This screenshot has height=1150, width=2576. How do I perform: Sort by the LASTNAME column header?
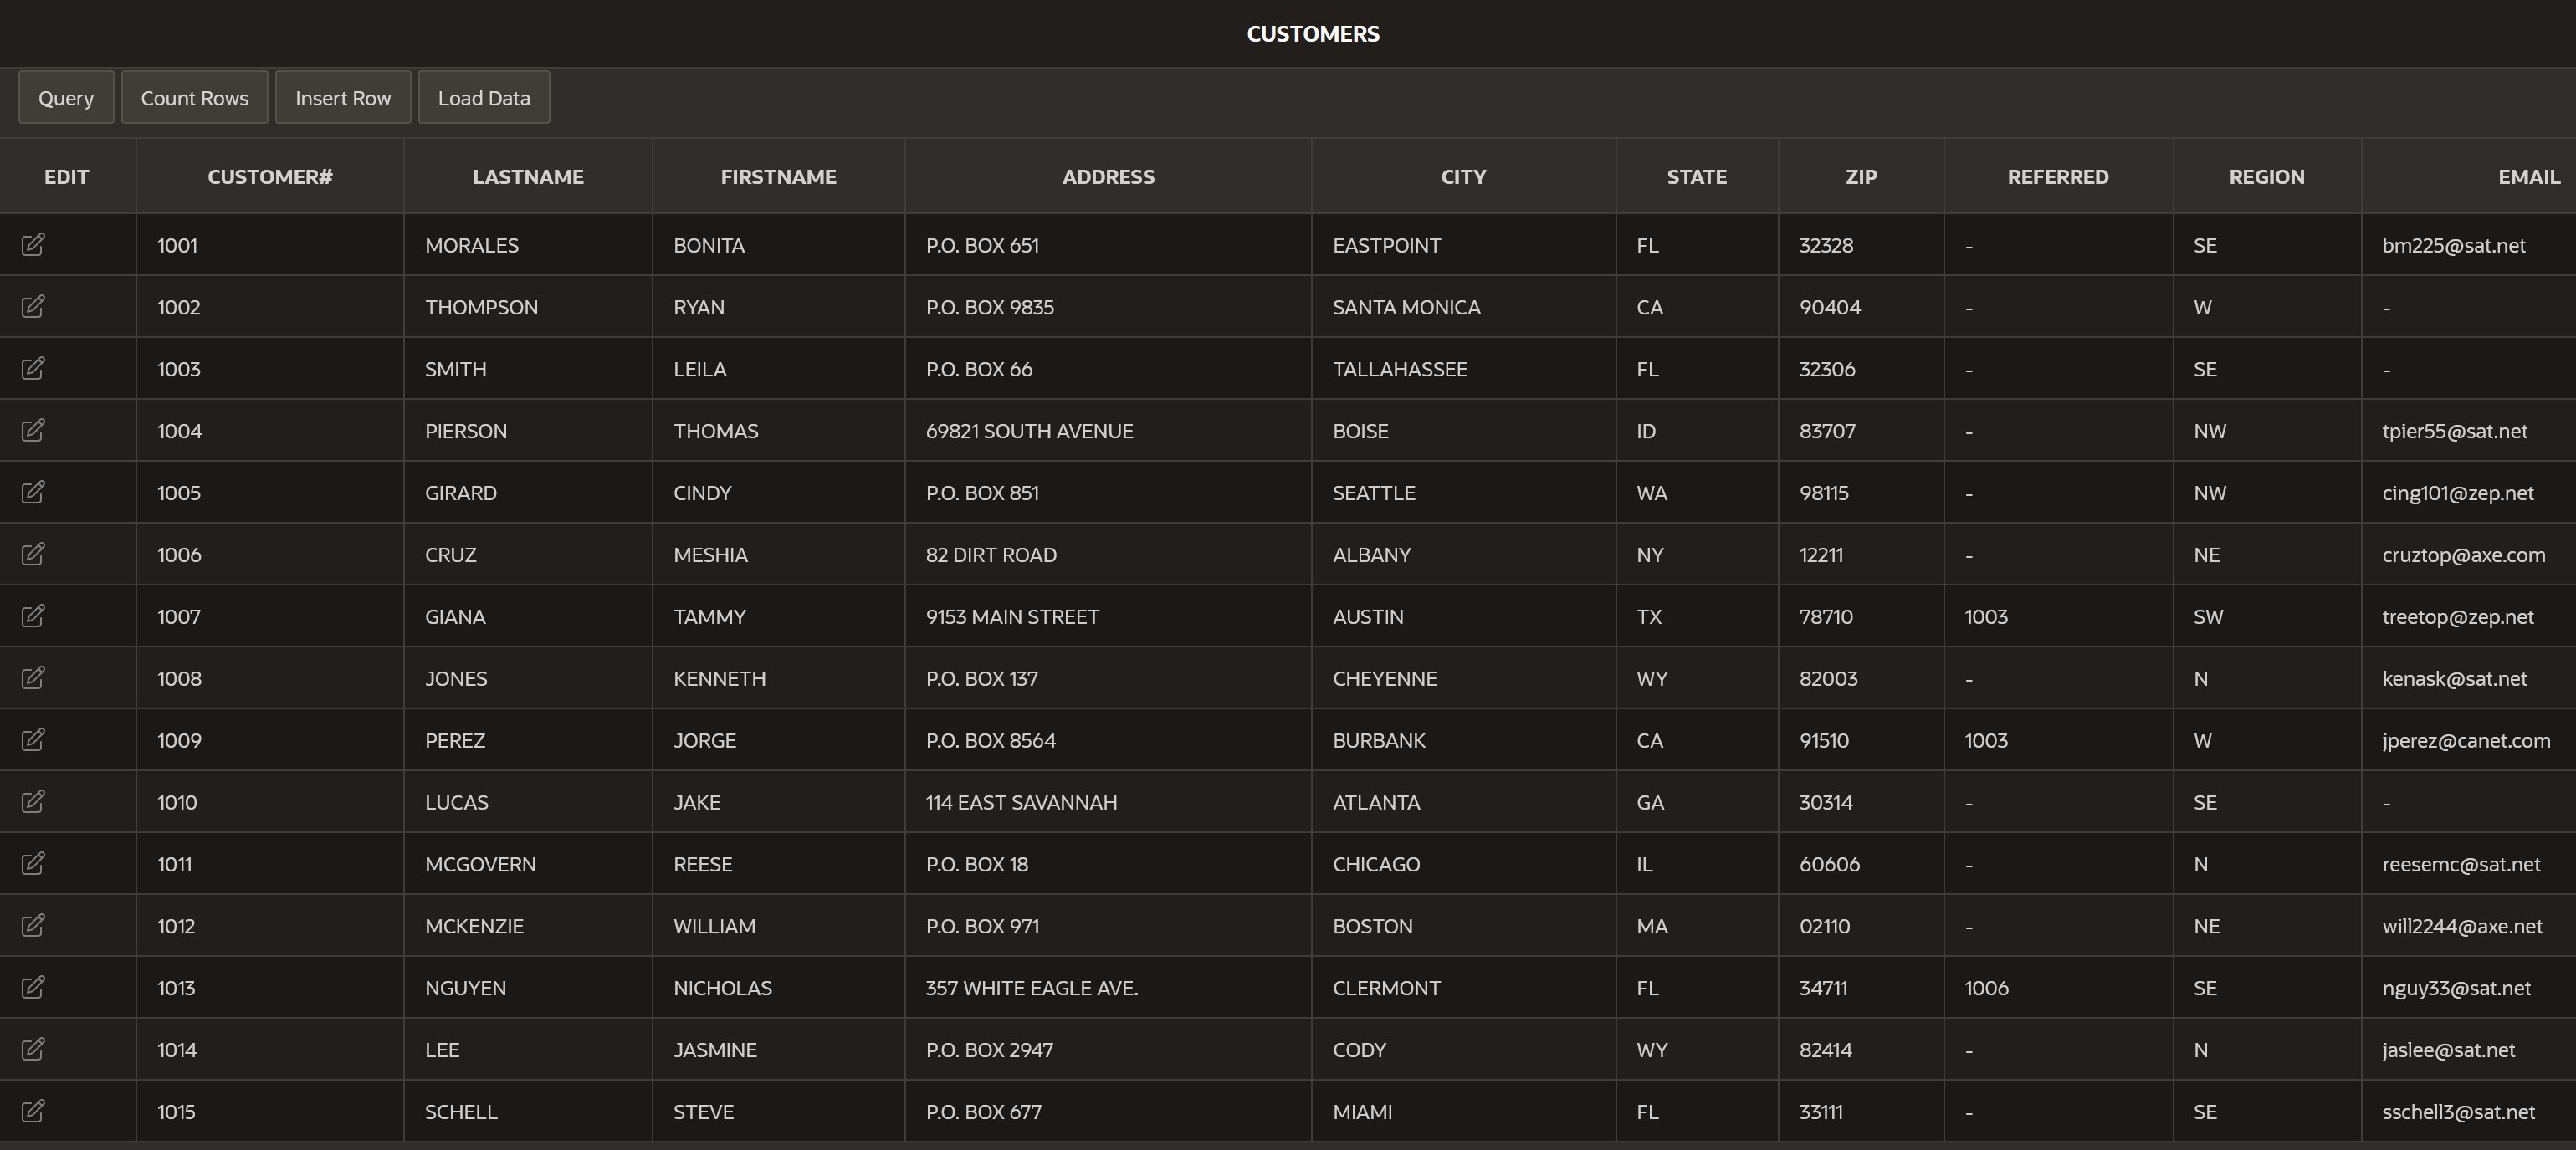[x=528, y=177]
